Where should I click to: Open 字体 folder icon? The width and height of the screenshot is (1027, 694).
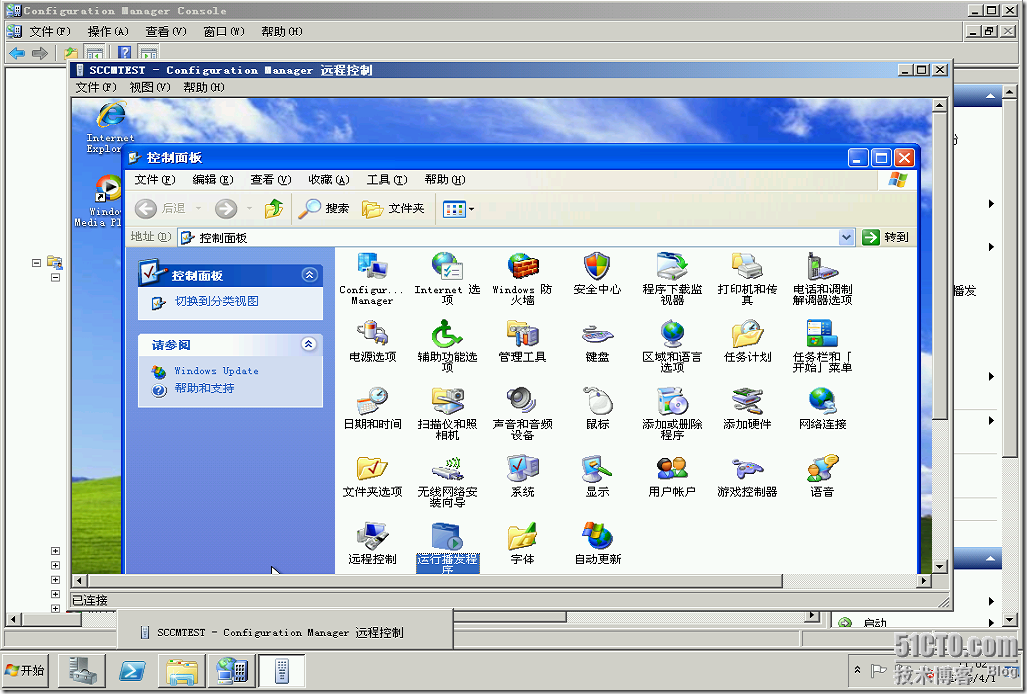523,543
